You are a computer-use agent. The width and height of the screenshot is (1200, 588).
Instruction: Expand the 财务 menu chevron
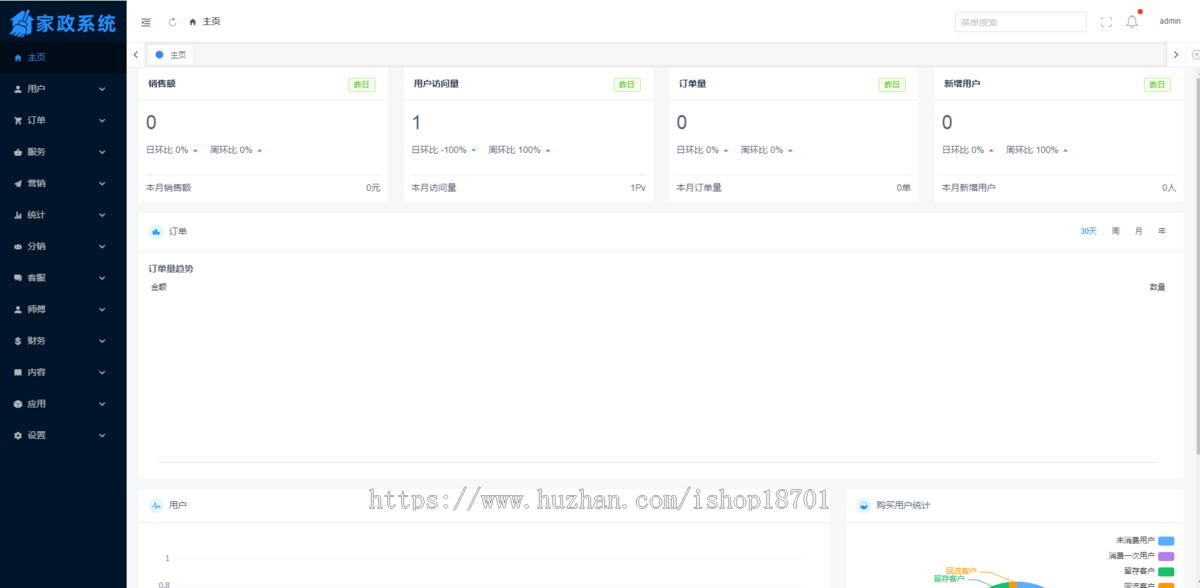(x=102, y=341)
